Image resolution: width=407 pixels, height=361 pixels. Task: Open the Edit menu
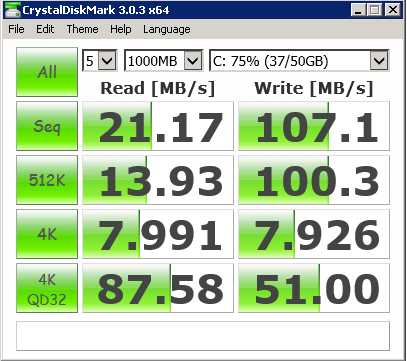tap(45, 29)
